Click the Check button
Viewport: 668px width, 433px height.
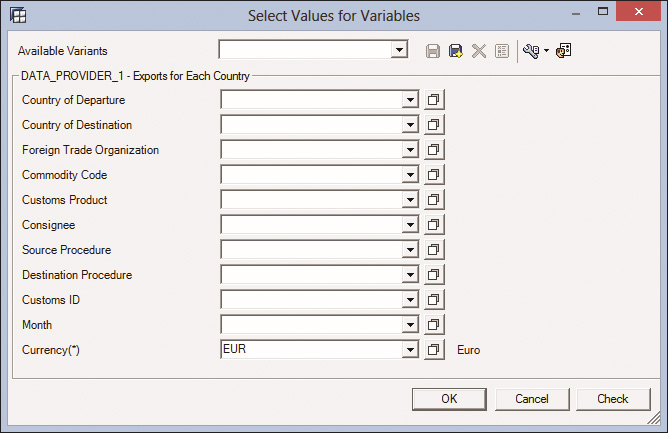click(x=613, y=399)
